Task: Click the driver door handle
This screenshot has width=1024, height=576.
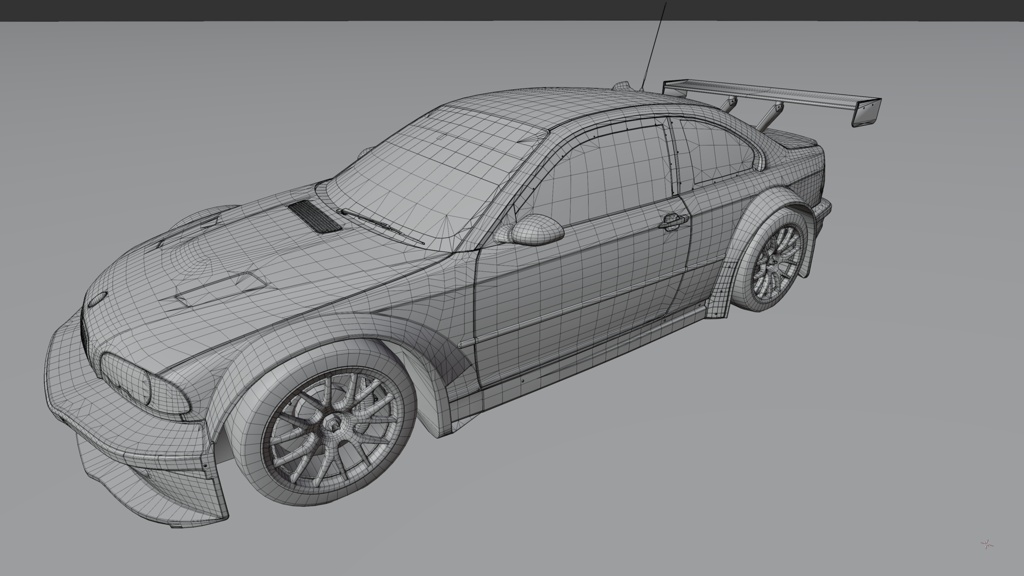Action: (673, 222)
